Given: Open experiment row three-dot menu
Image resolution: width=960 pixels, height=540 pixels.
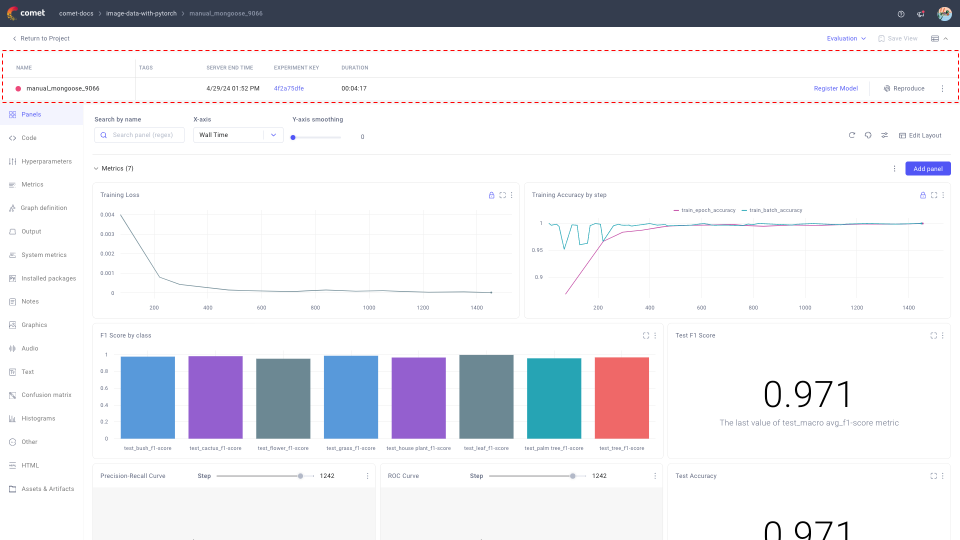Looking at the screenshot, I should point(942,88).
